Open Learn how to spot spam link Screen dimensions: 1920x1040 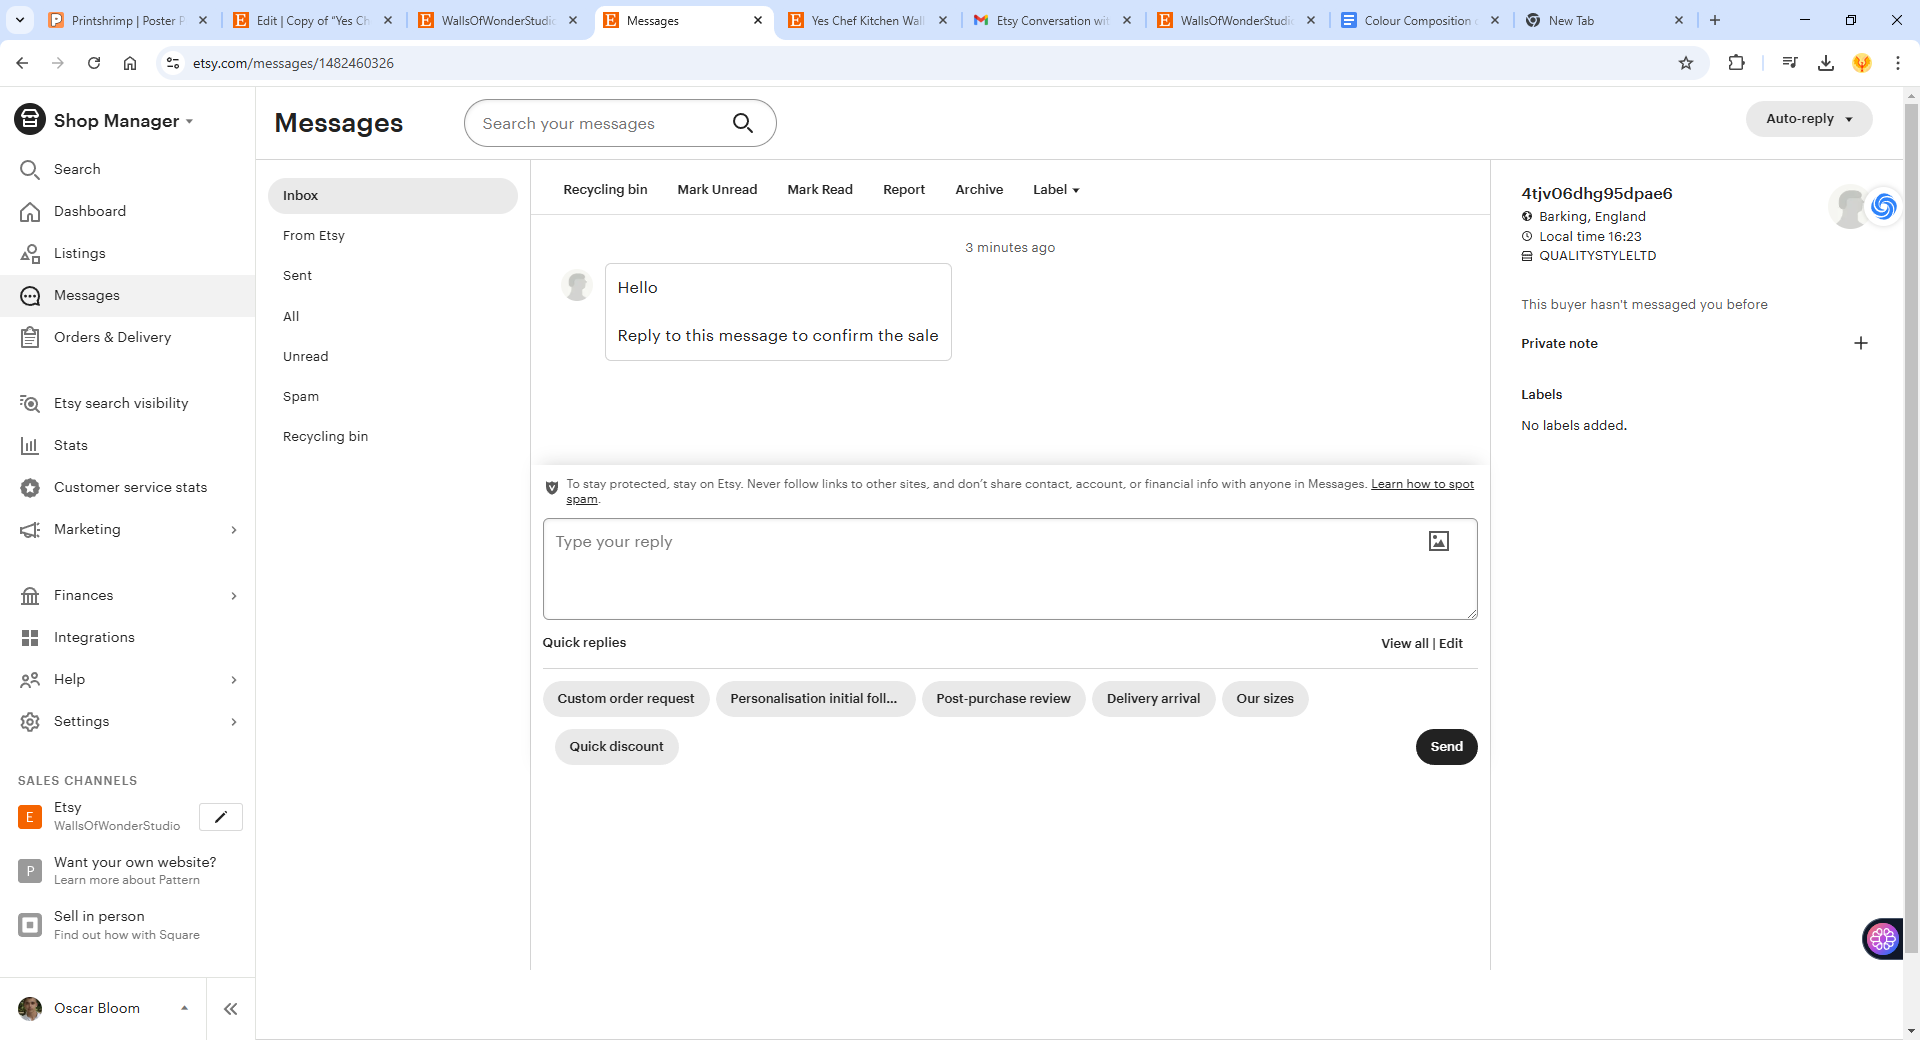(1020, 491)
